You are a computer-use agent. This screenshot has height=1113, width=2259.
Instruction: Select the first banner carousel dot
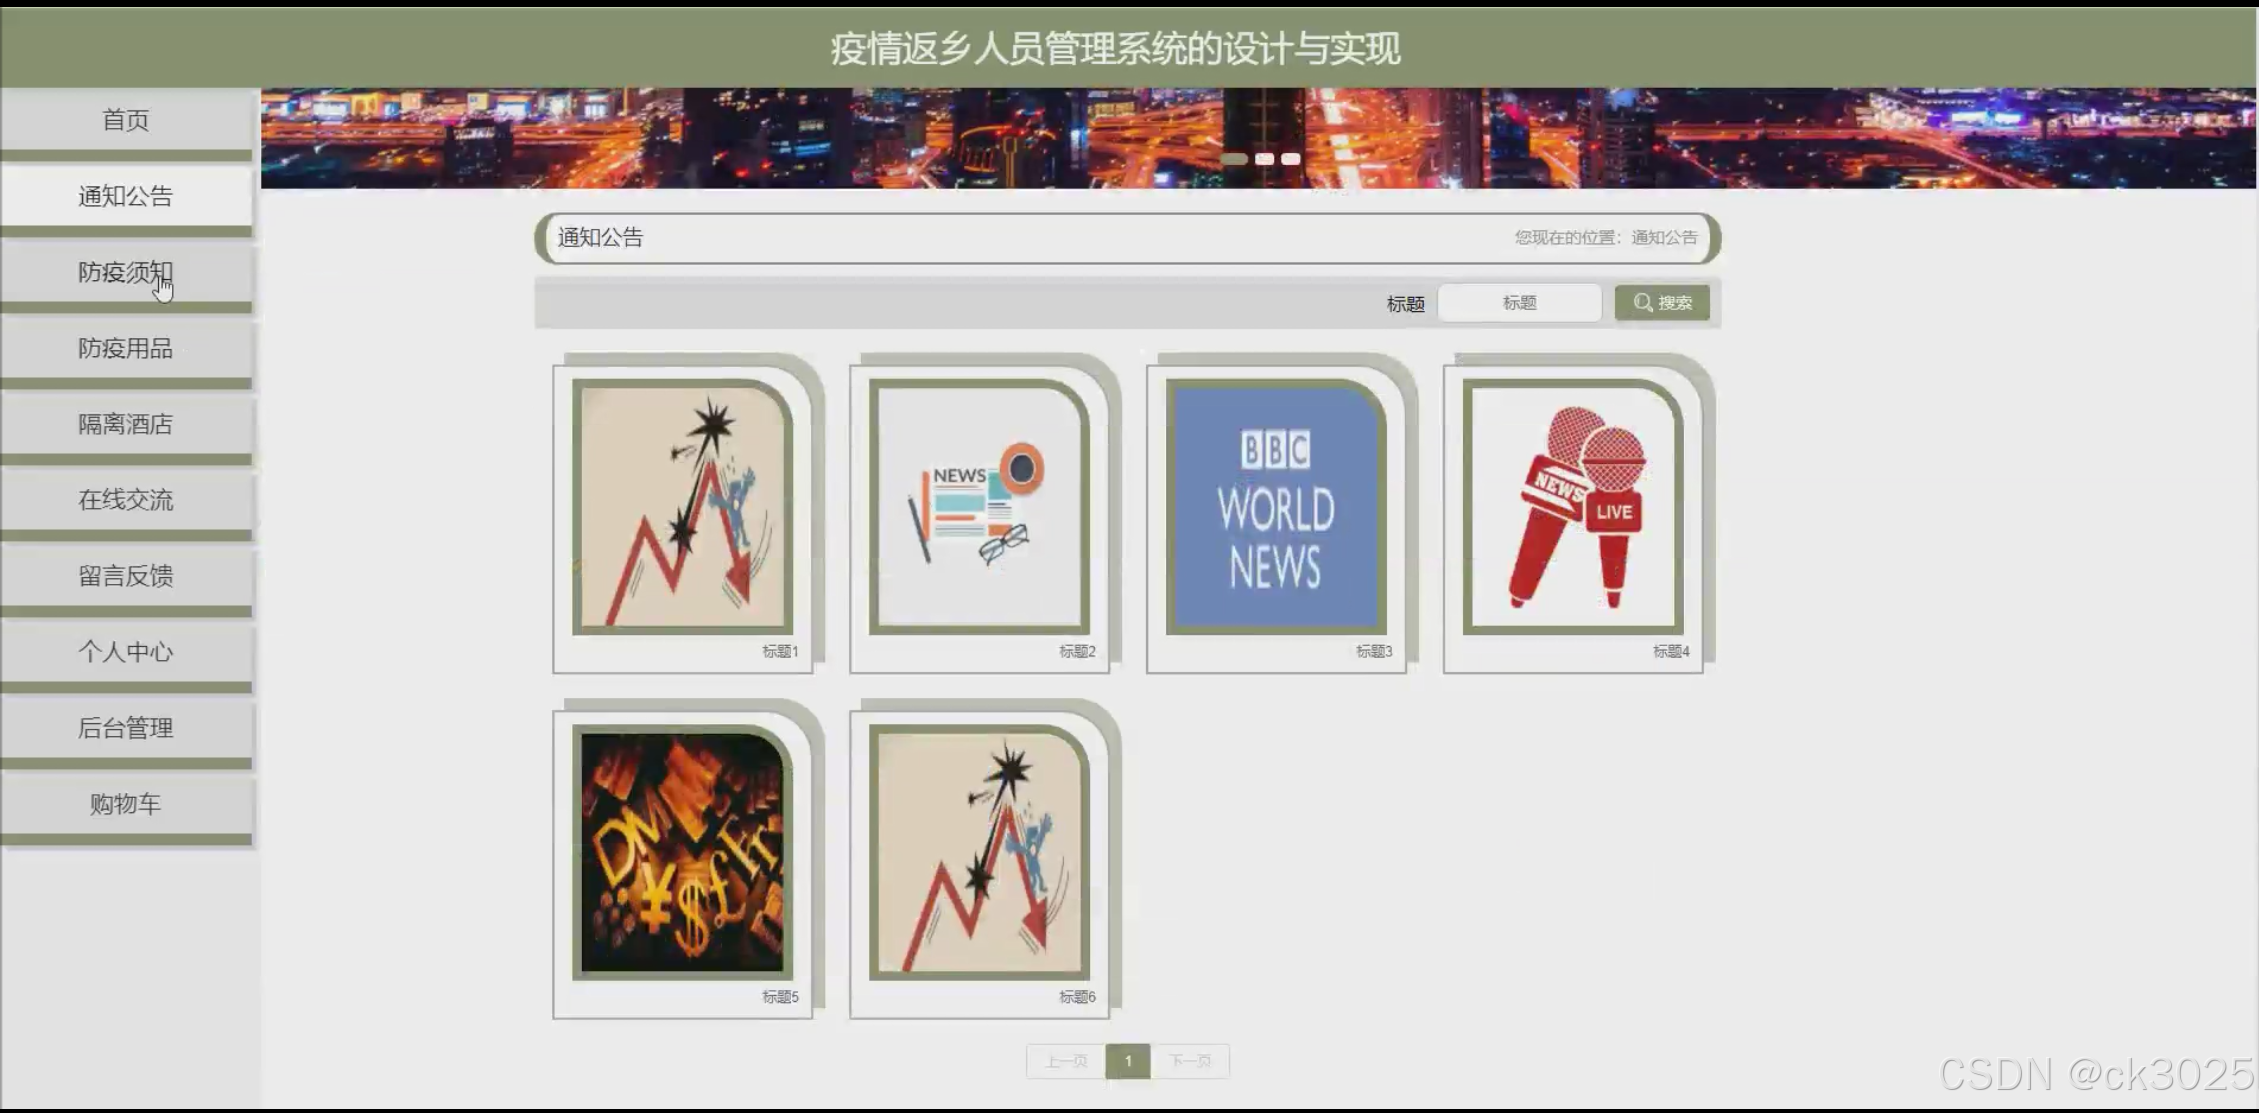1235,159
